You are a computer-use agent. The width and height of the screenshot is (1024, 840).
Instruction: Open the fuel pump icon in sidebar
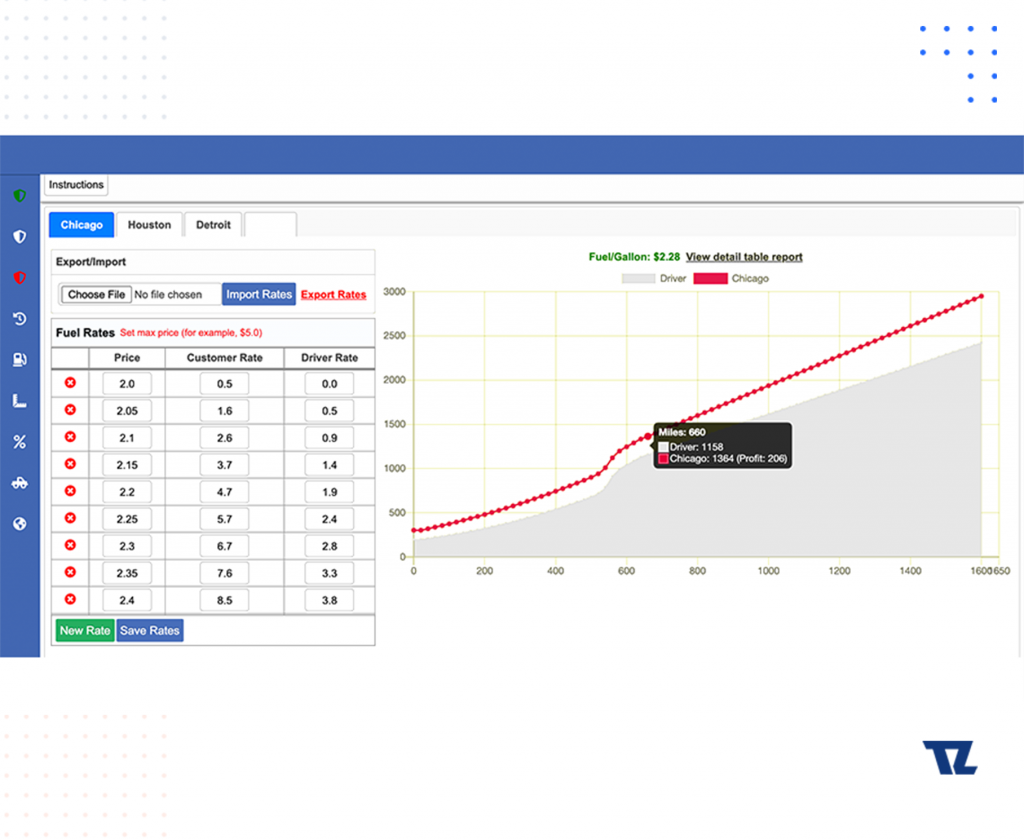(x=19, y=360)
